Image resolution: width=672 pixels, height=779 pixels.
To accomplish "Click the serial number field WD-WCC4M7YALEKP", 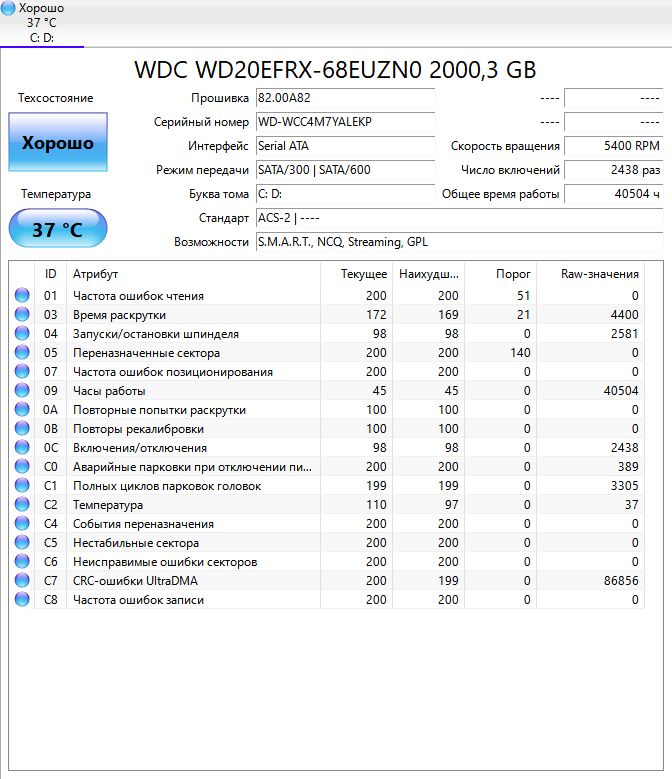I will (x=345, y=122).
